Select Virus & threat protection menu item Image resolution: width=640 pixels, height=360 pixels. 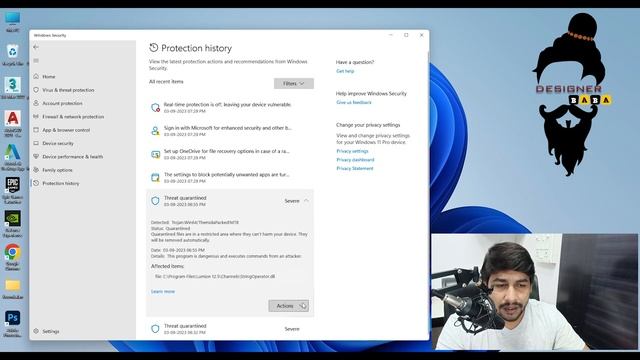68,90
